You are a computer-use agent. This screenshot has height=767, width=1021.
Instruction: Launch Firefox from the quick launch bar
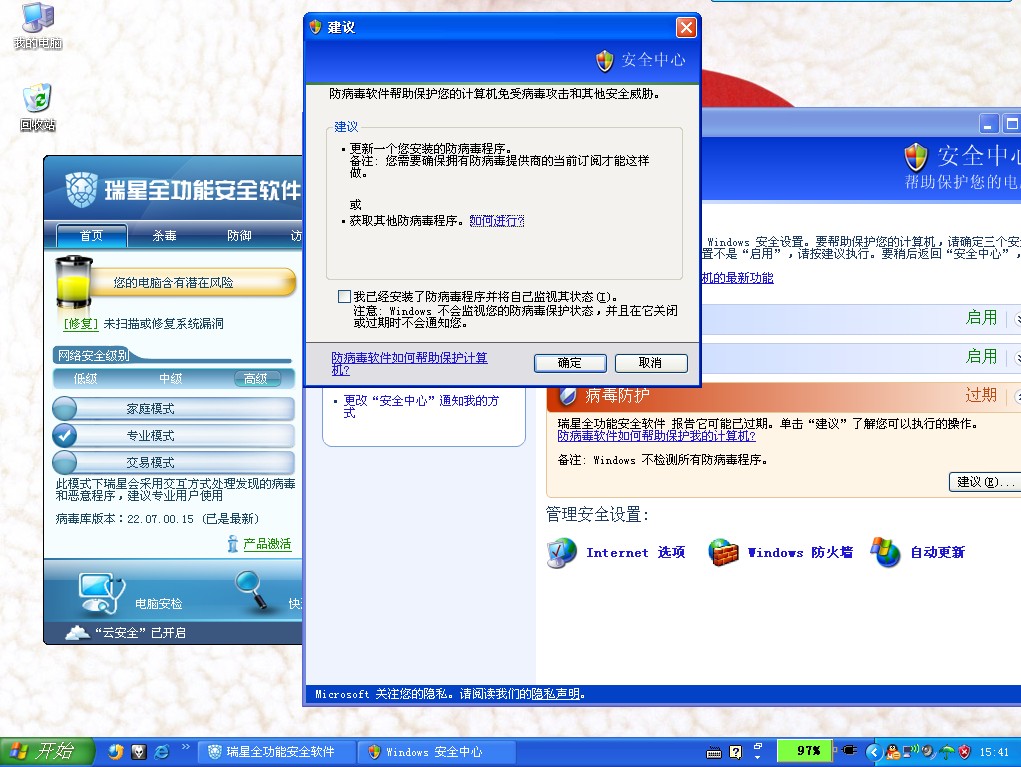pos(116,752)
